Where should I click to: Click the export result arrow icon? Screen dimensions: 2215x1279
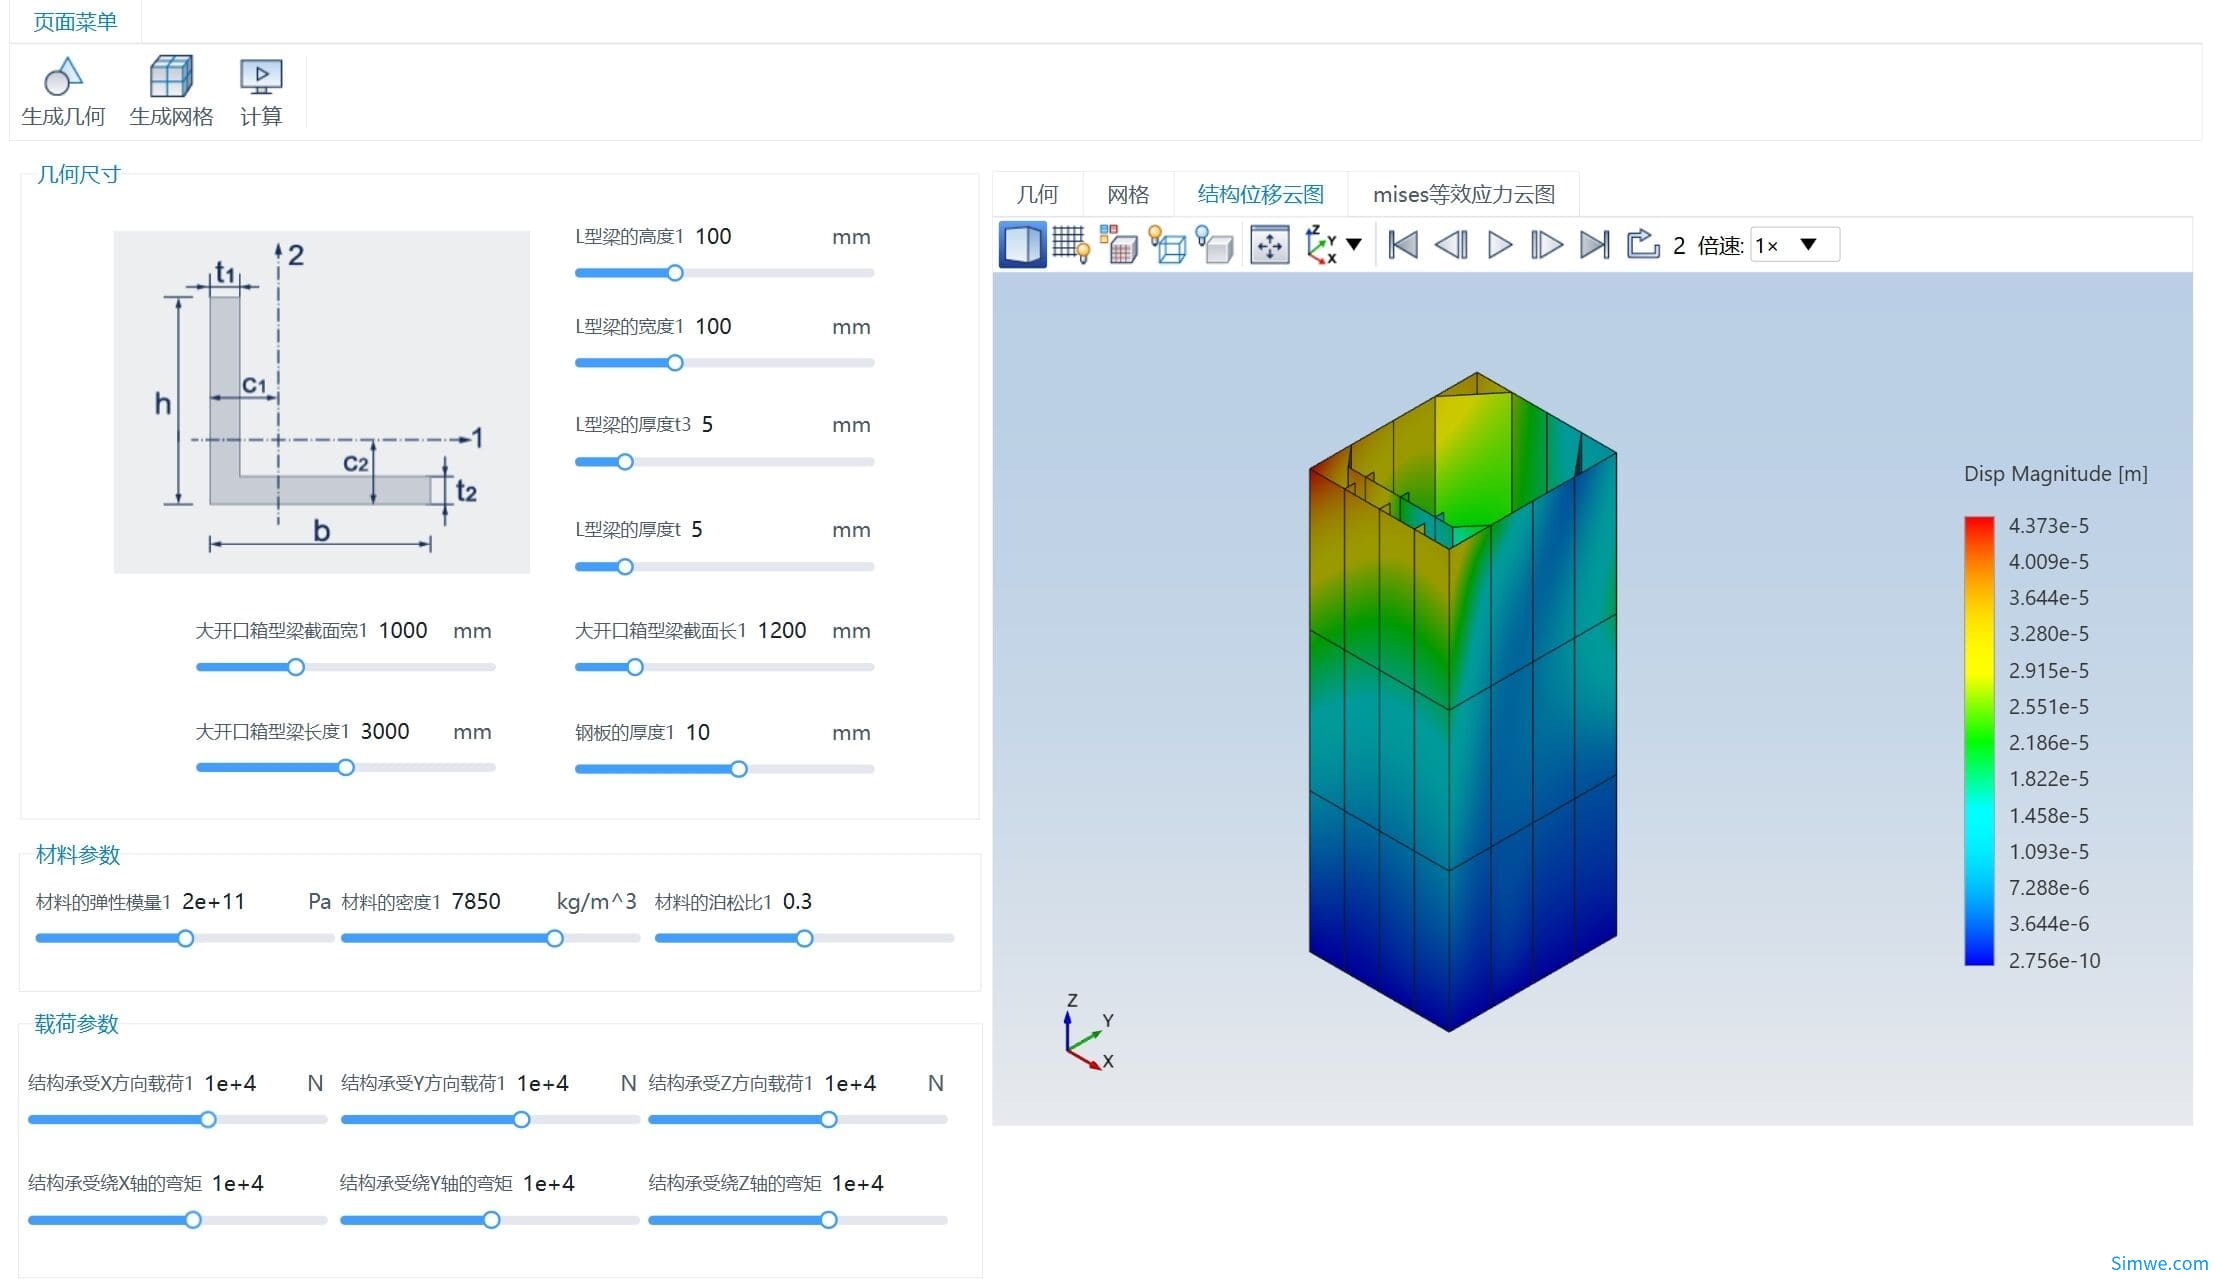tap(1642, 245)
